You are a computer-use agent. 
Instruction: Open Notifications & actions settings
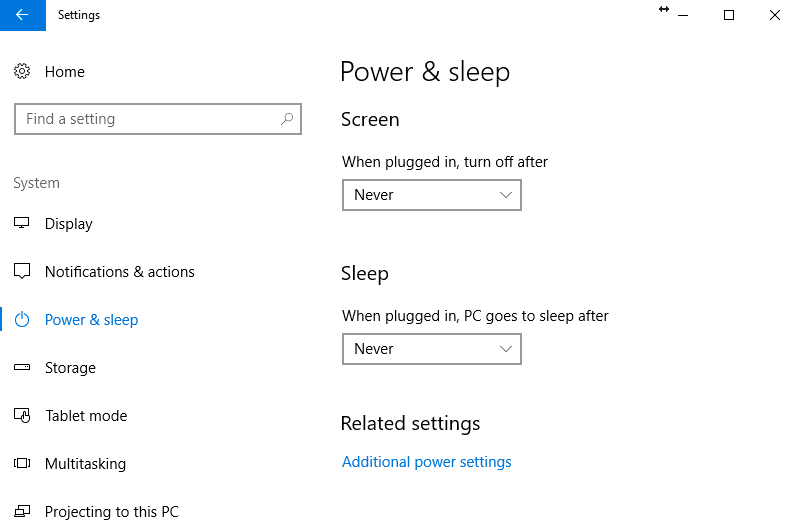pos(120,272)
